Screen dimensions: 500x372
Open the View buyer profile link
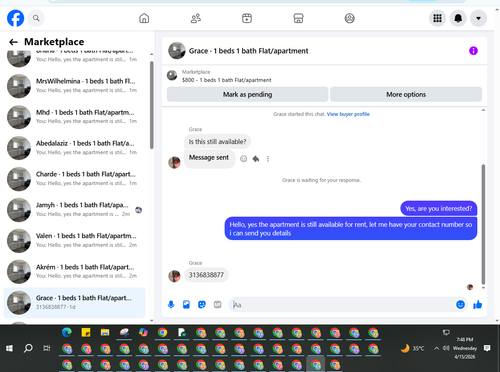[348, 114]
